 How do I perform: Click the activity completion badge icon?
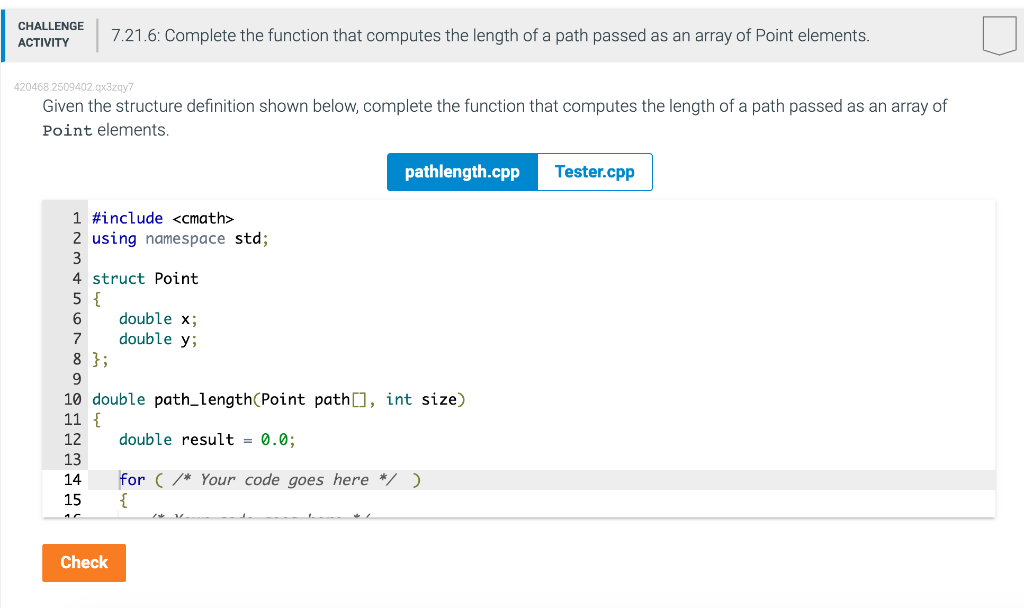[999, 35]
